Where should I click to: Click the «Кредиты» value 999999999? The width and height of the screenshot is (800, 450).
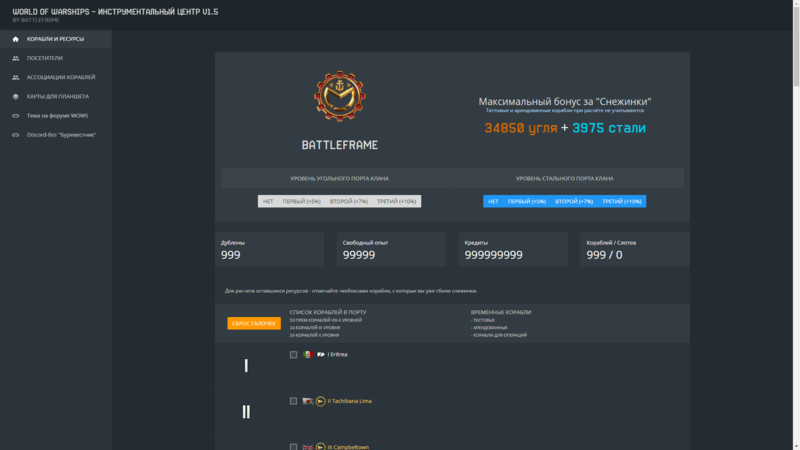493,255
